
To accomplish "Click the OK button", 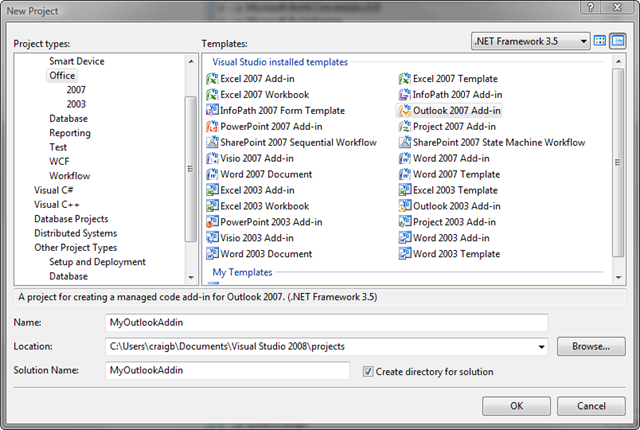I will (516, 406).
